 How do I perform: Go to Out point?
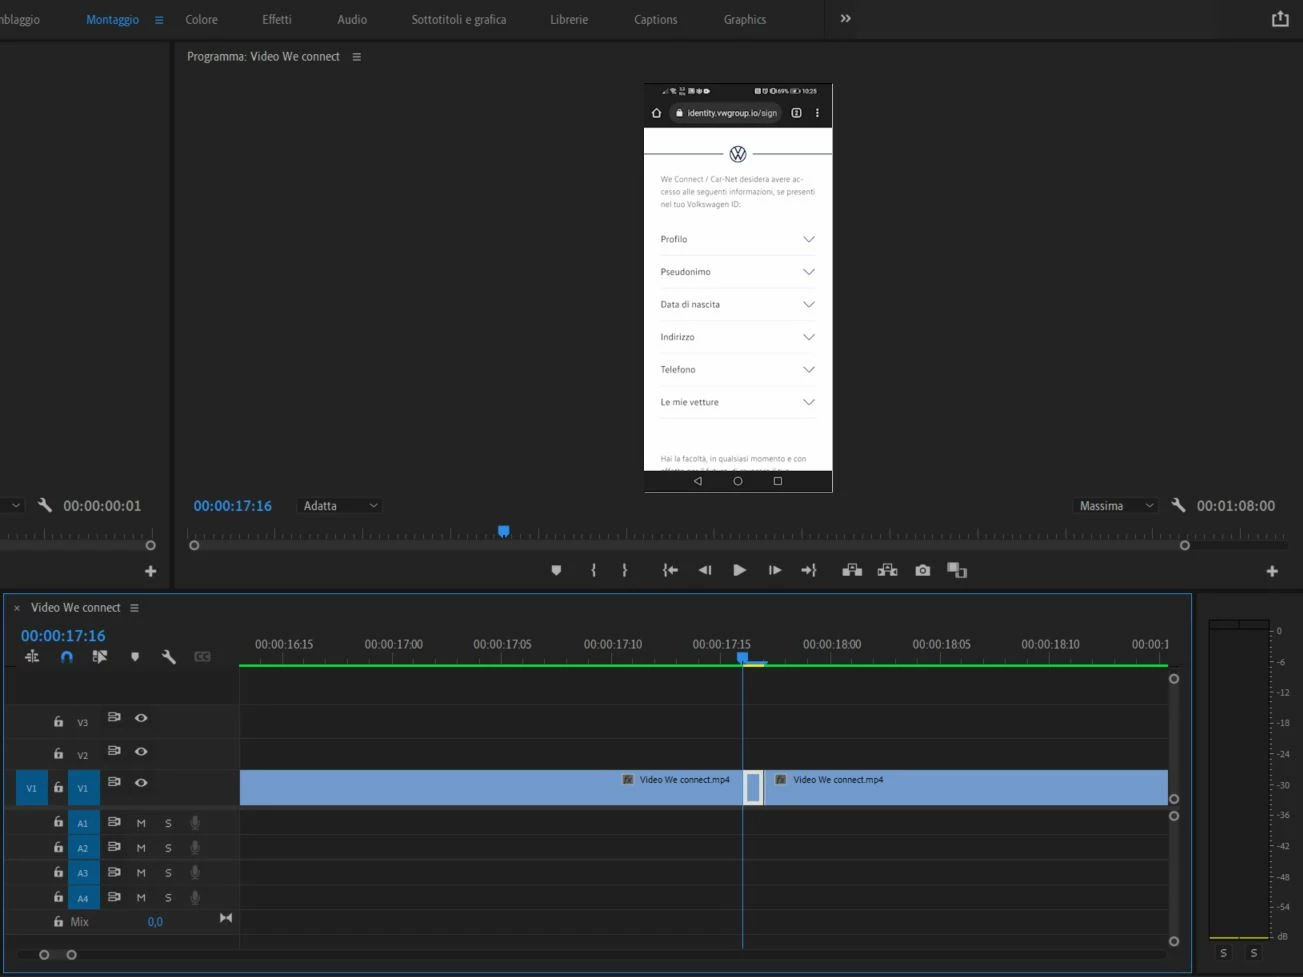click(x=809, y=570)
